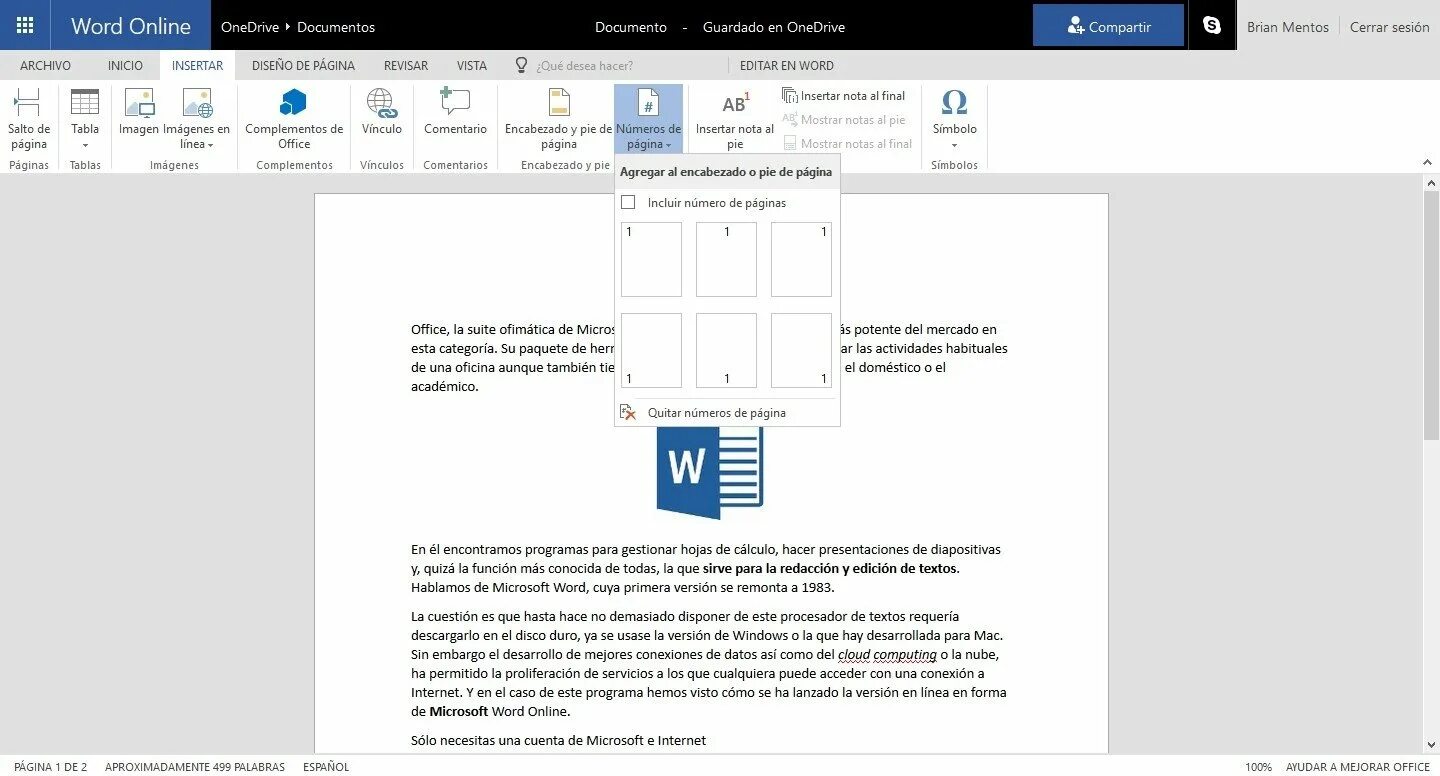Go to OneDrive breadcrumb
1440x776 pixels.
coord(250,27)
